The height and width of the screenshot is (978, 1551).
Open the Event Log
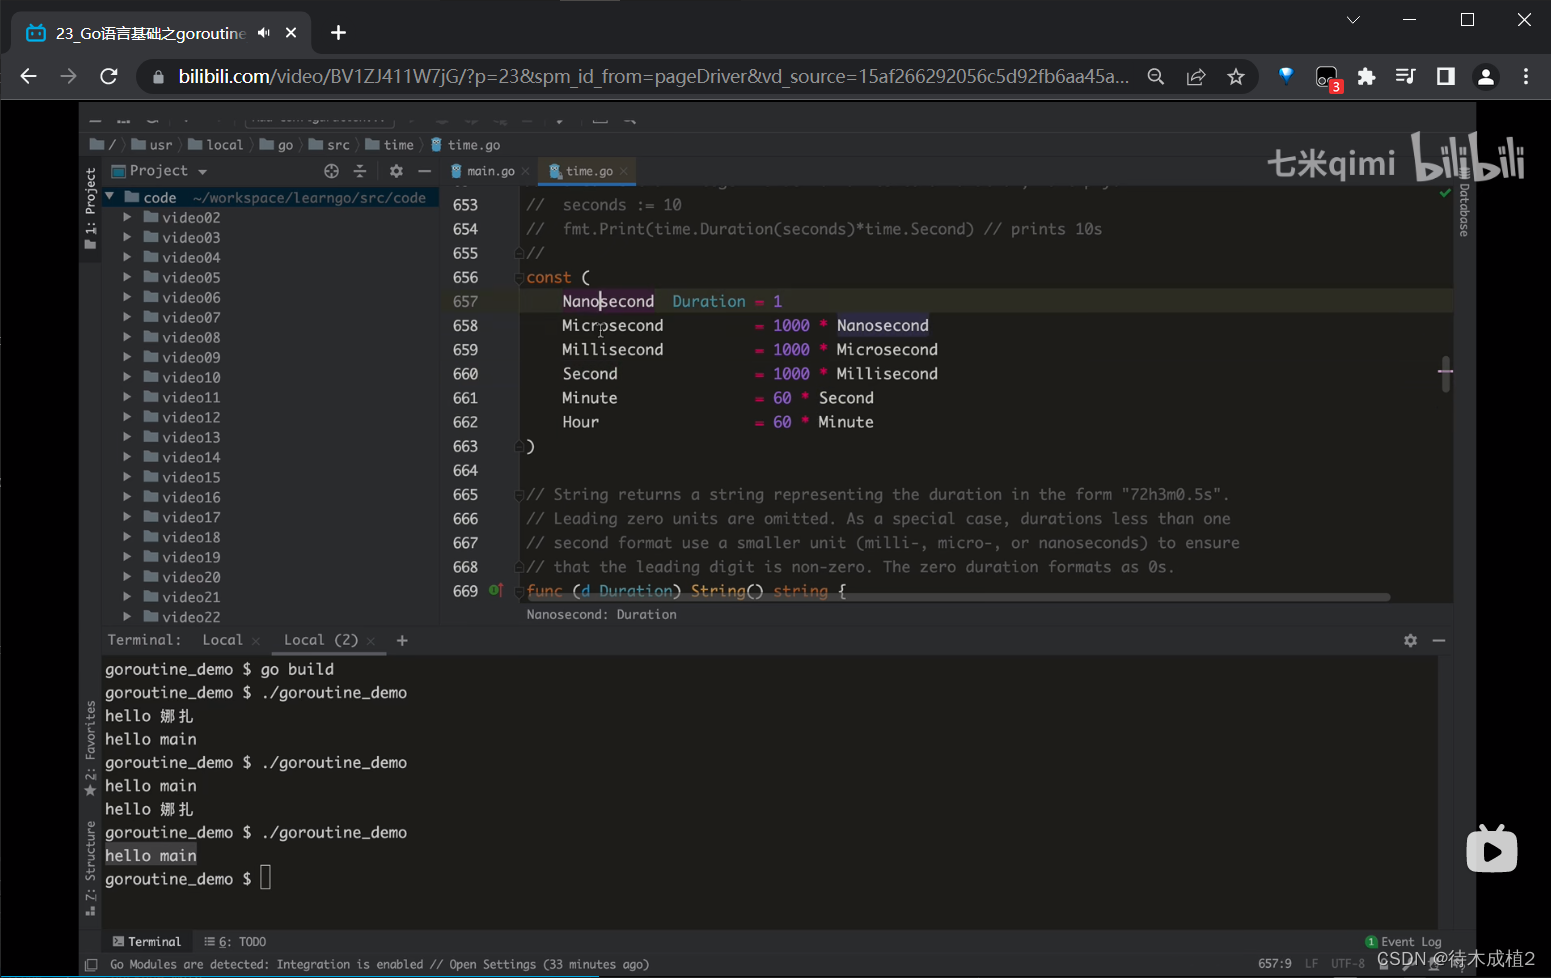pos(1404,942)
